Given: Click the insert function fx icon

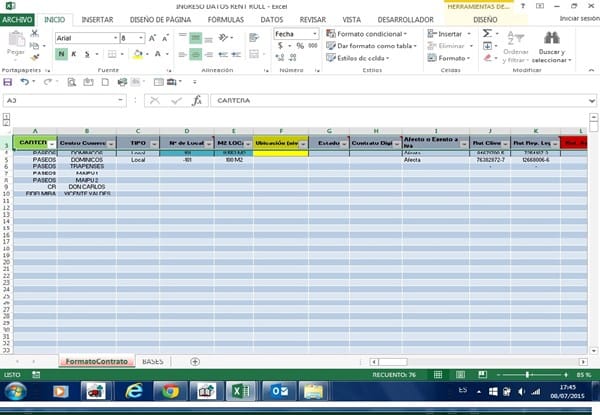Looking at the screenshot, I should pos(197,100).
